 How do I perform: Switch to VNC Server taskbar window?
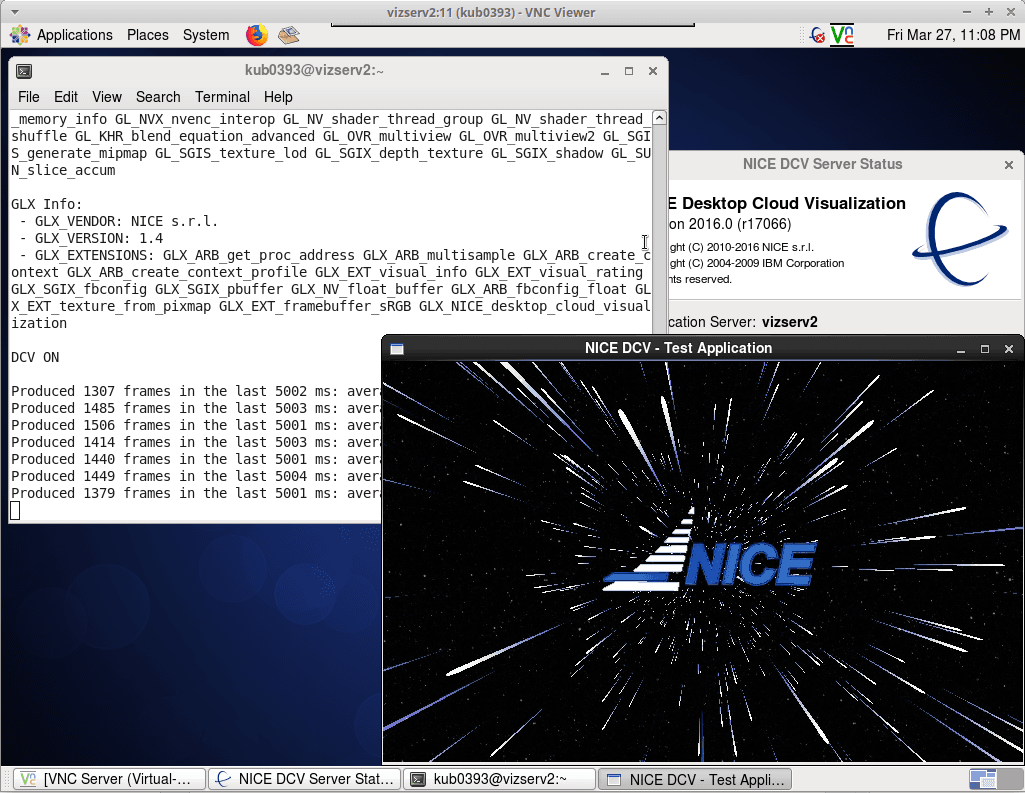(108, 779)
